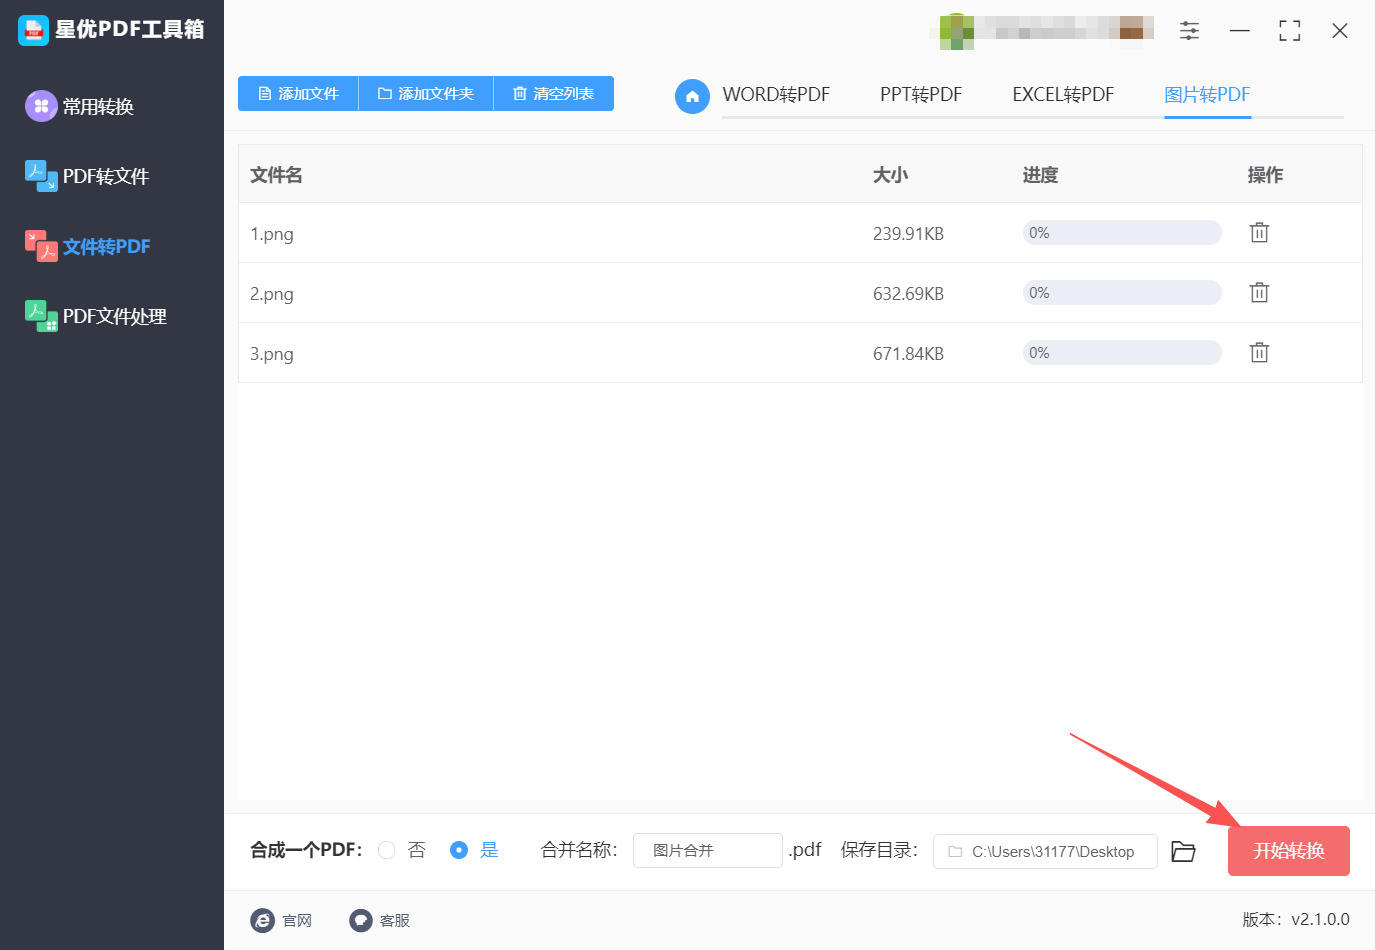
Task: Maximize the application window
Action: pos(1290,31)
